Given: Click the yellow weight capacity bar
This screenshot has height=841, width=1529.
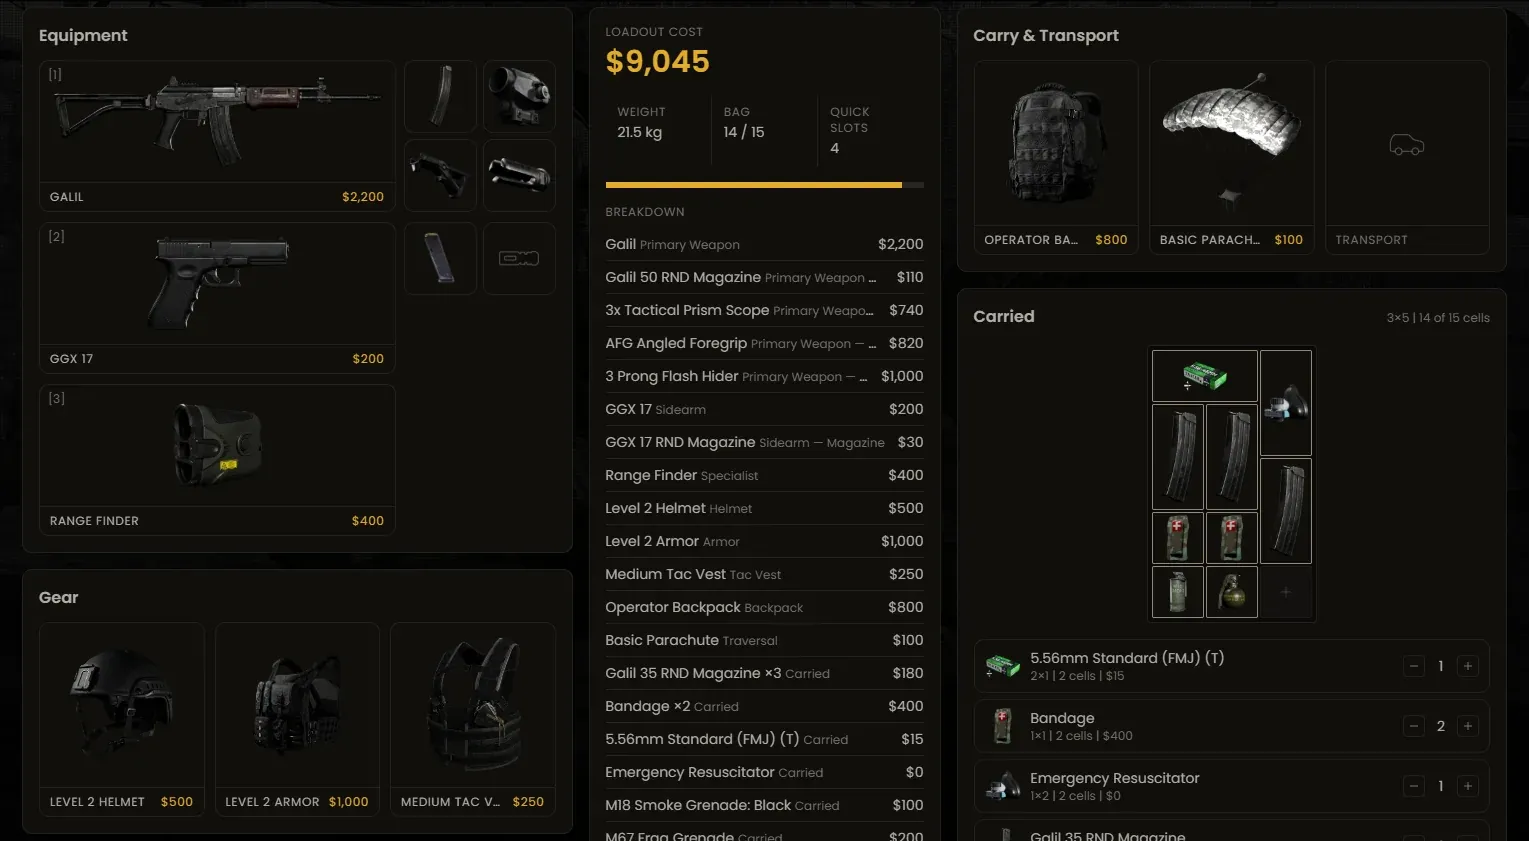Looking at the screenshot, I should (x=764, y=185).
